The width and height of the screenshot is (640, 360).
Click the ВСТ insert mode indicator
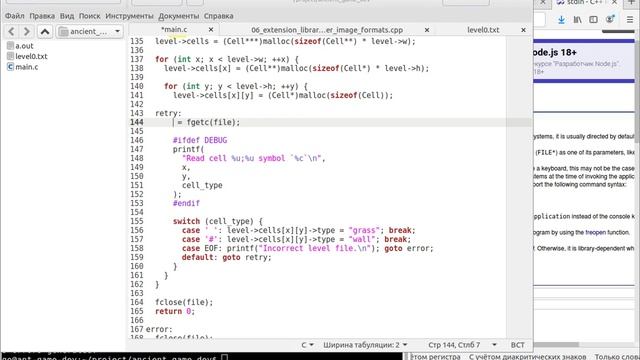(518, 345)
